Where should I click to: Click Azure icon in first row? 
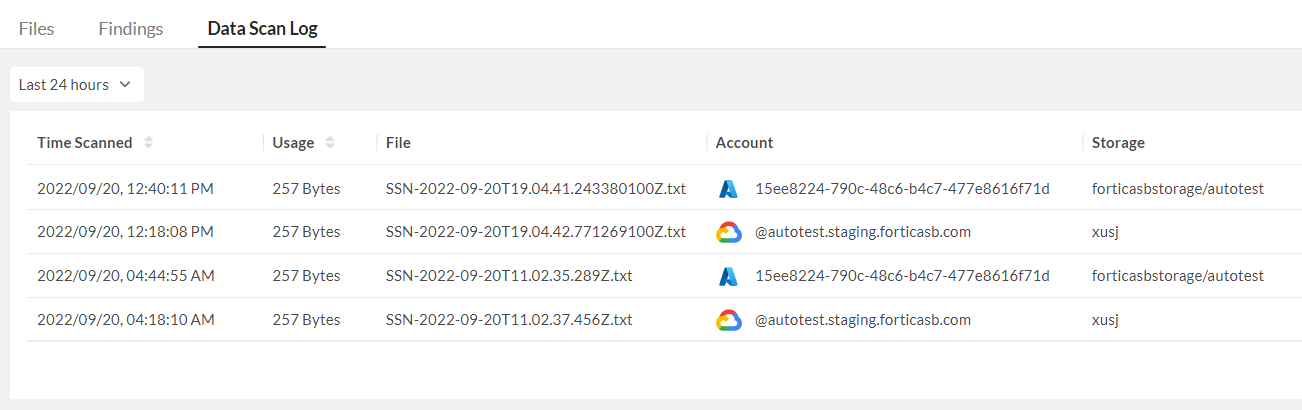point(728,188)
